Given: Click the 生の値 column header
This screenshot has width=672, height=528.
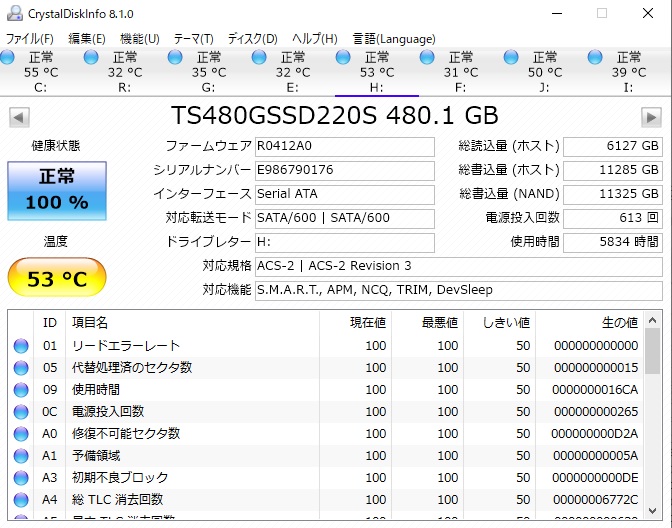Looking at the screenshot, I should 589,323.
